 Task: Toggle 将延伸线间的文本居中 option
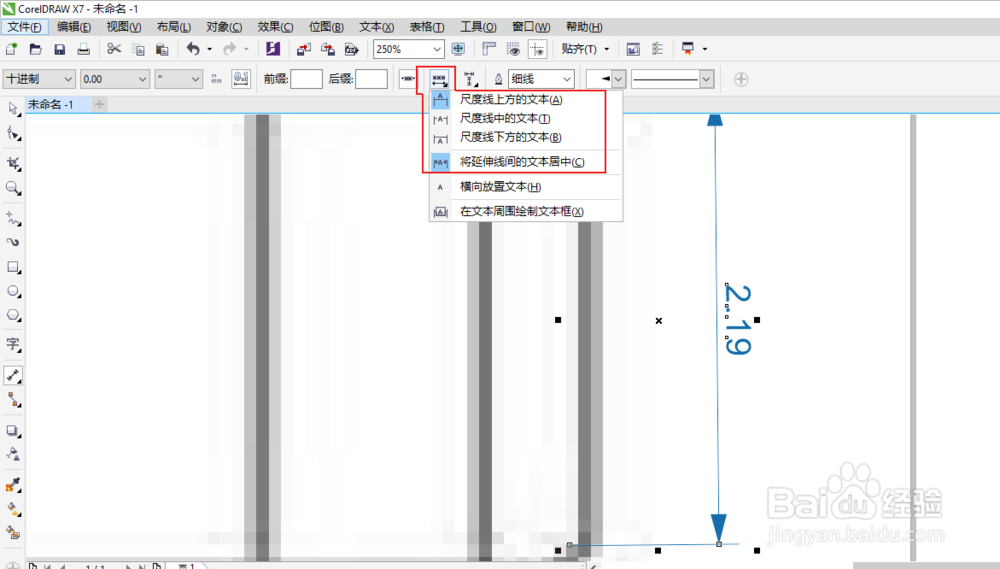(526, 162)
